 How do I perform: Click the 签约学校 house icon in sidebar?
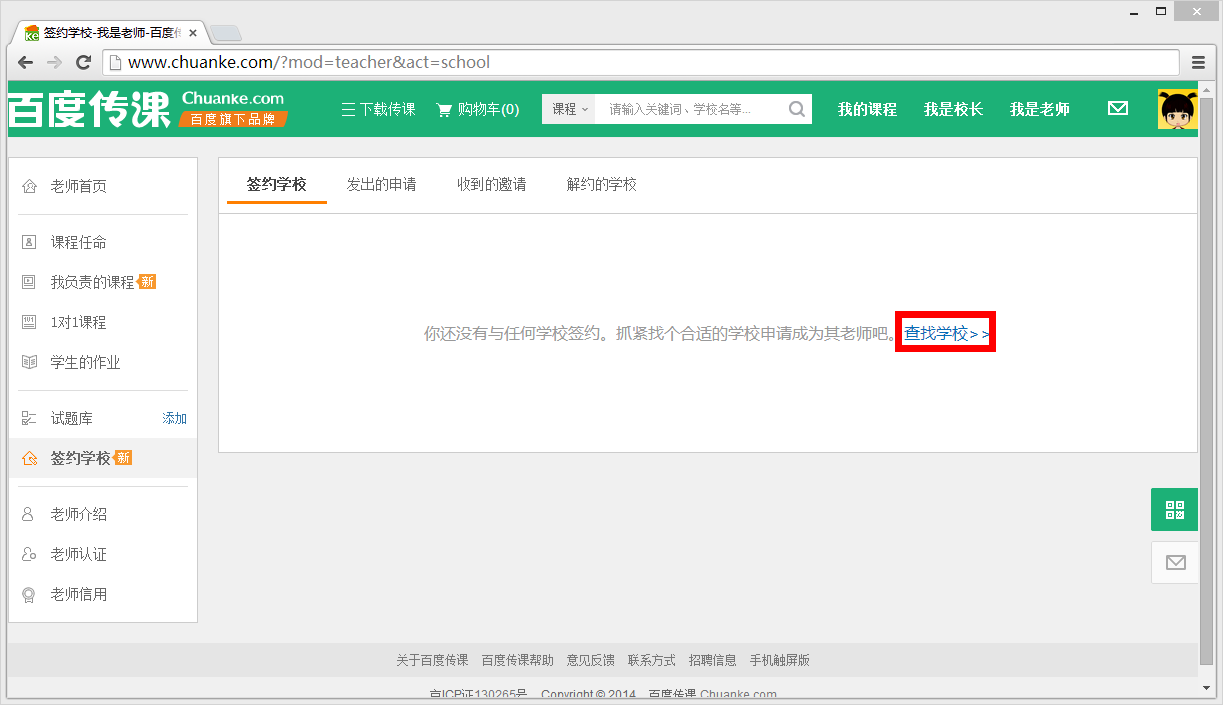tap(30, 457)
